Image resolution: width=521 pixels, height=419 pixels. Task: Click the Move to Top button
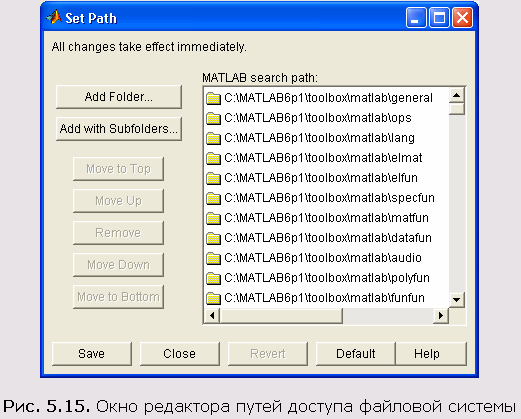click(x=118, y=169)
